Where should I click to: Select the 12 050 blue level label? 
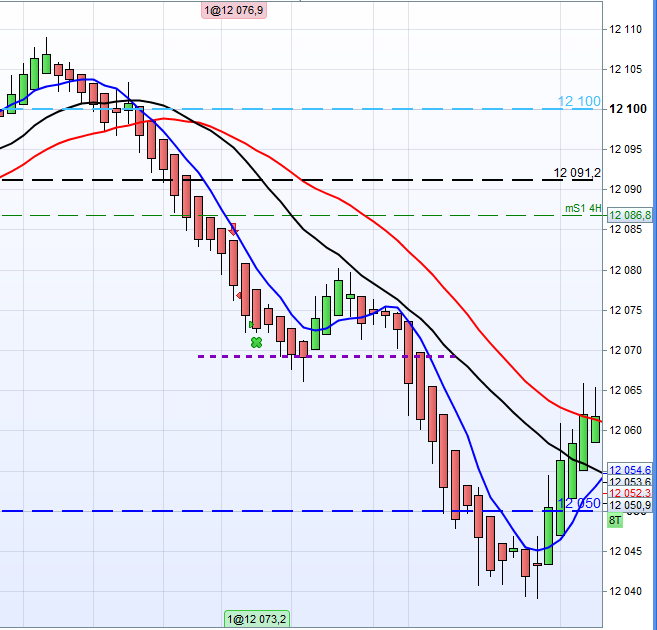pyautogui.click(x=579, y=503)
